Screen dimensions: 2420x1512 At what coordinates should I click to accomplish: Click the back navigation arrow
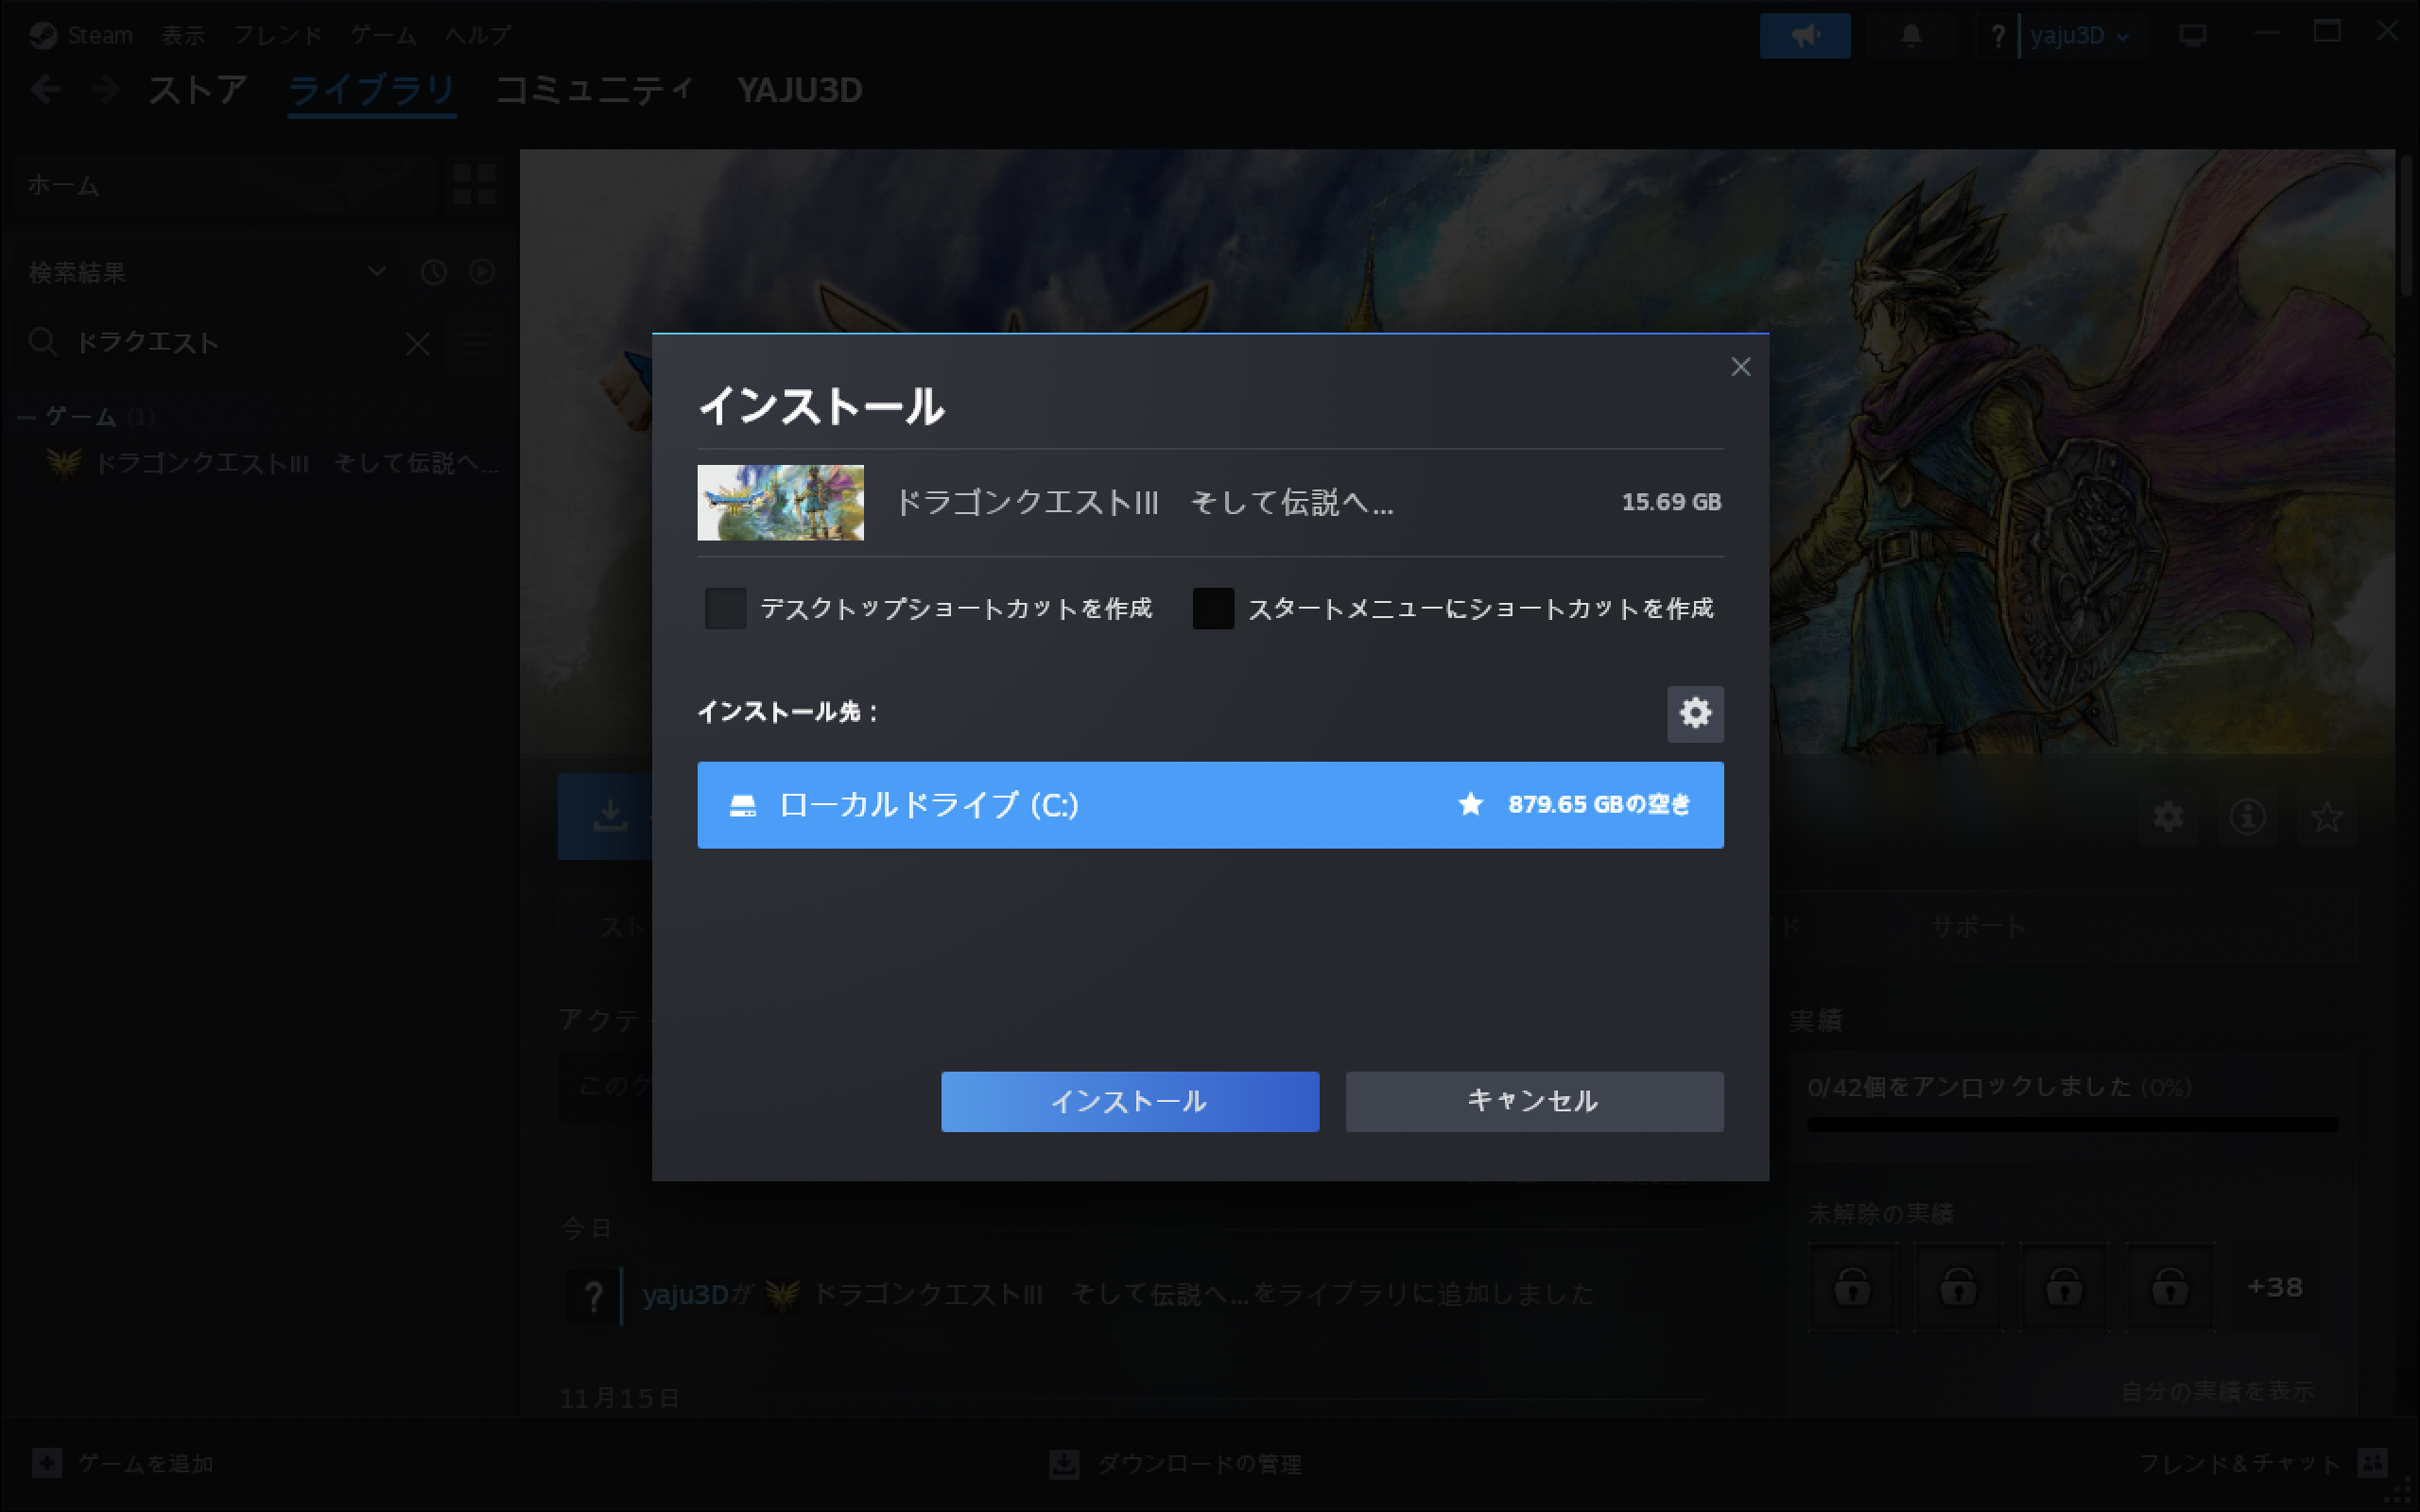pyautogui.click(x=46, y=90)
